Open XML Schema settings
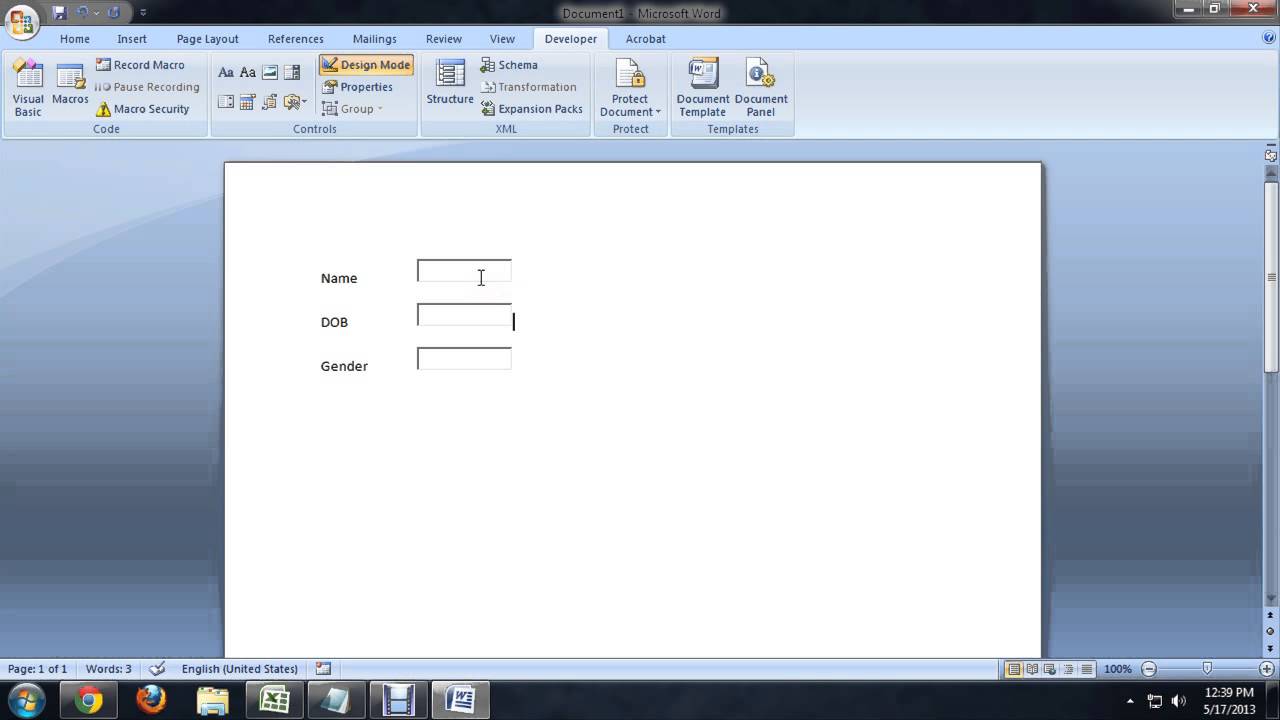 [x=509, y=65]
